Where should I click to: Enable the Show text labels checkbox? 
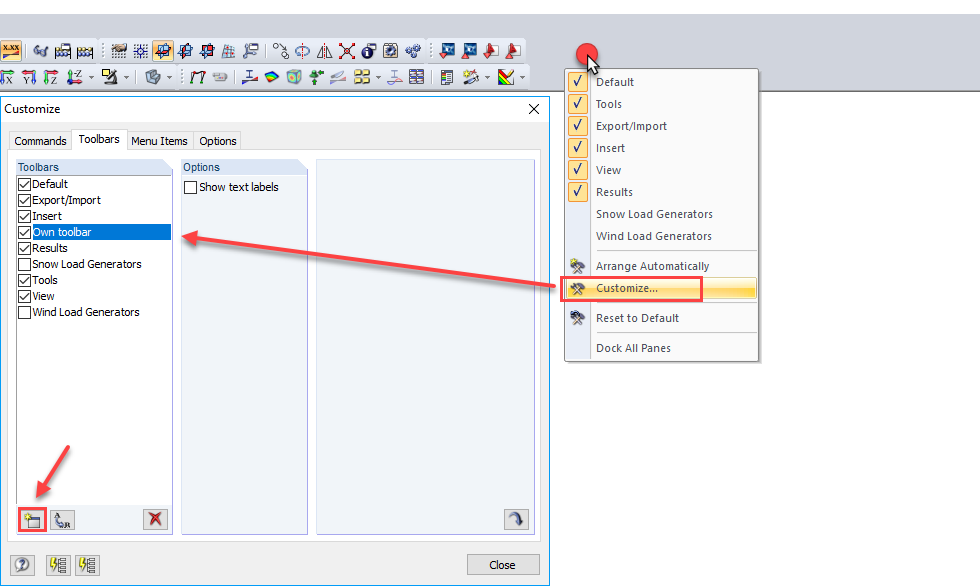coord(190,187)
